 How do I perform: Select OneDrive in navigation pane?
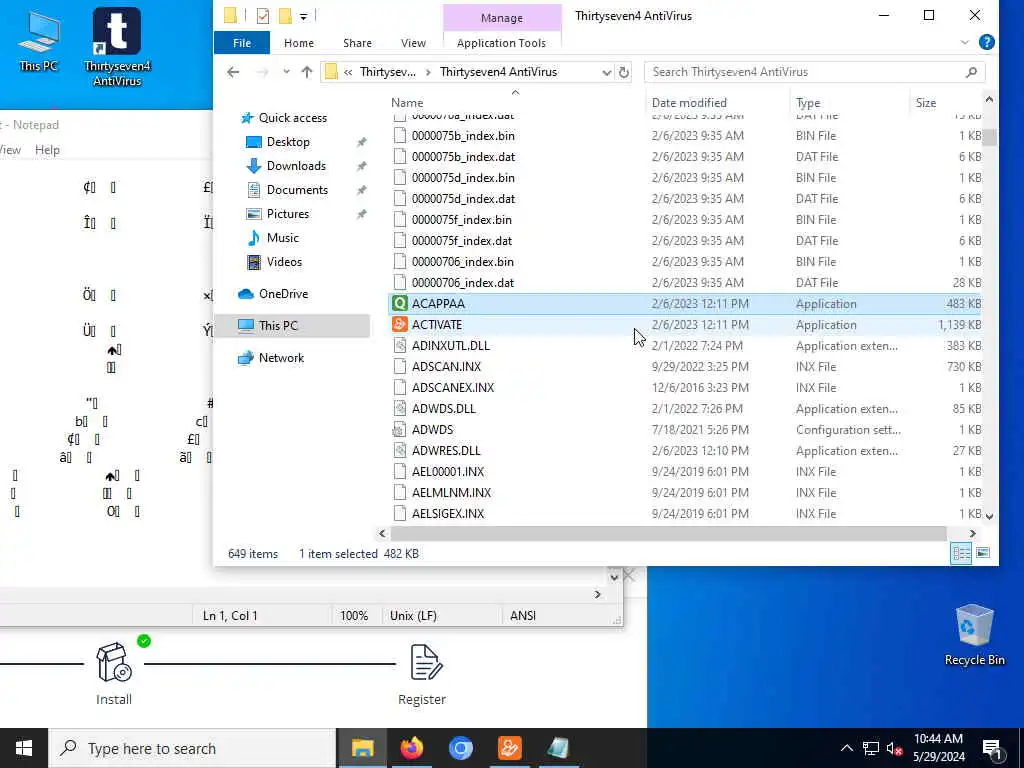(283, 294)
